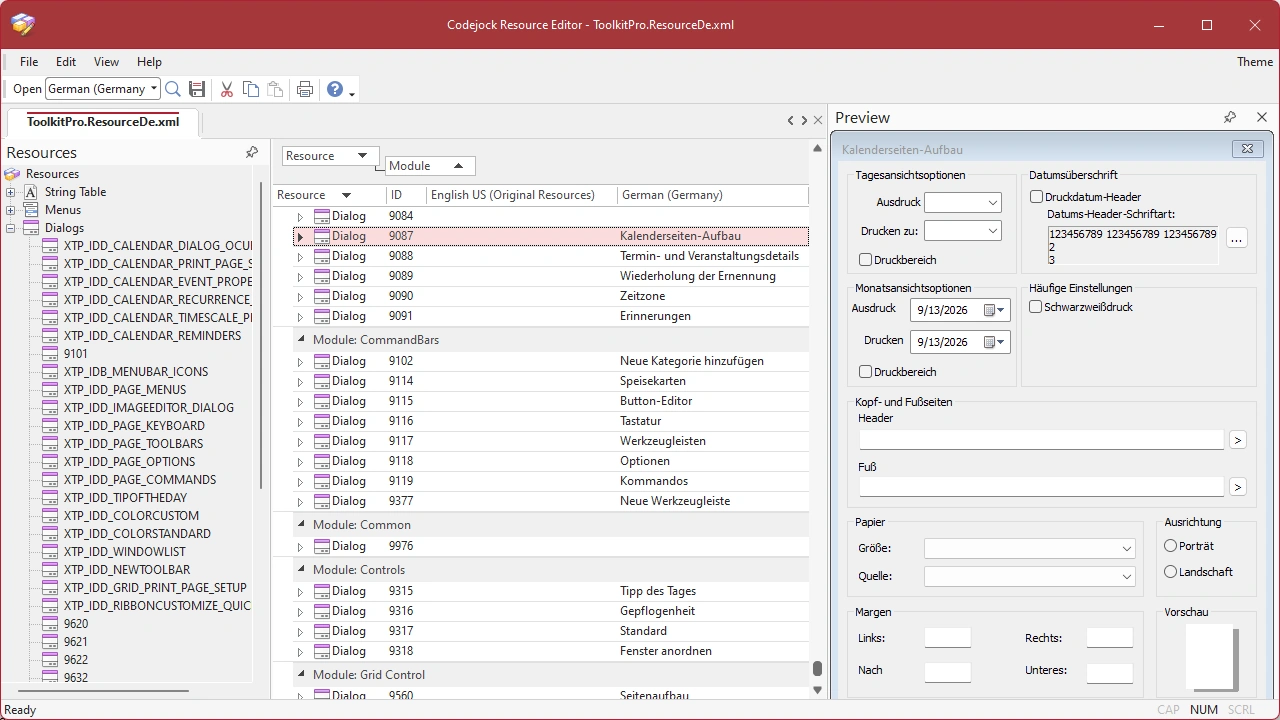Screen dimensions: 1280x720
Task: Click the application logo icon
Action: pos(22,24)
